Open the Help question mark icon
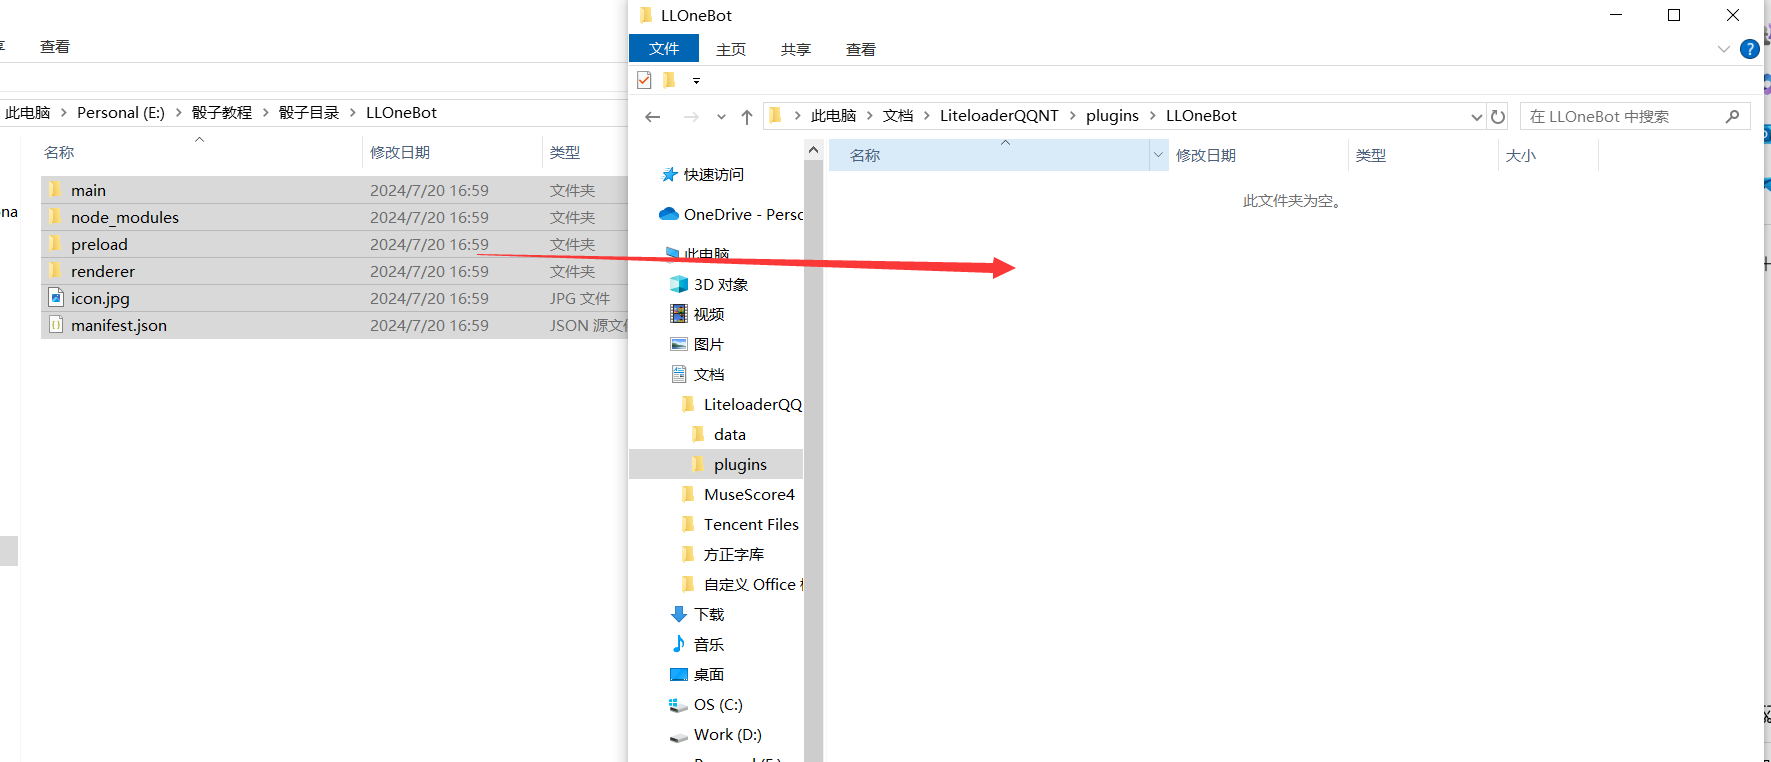The height and width of the screenshot is (762, 1771). coord(1750,49)
